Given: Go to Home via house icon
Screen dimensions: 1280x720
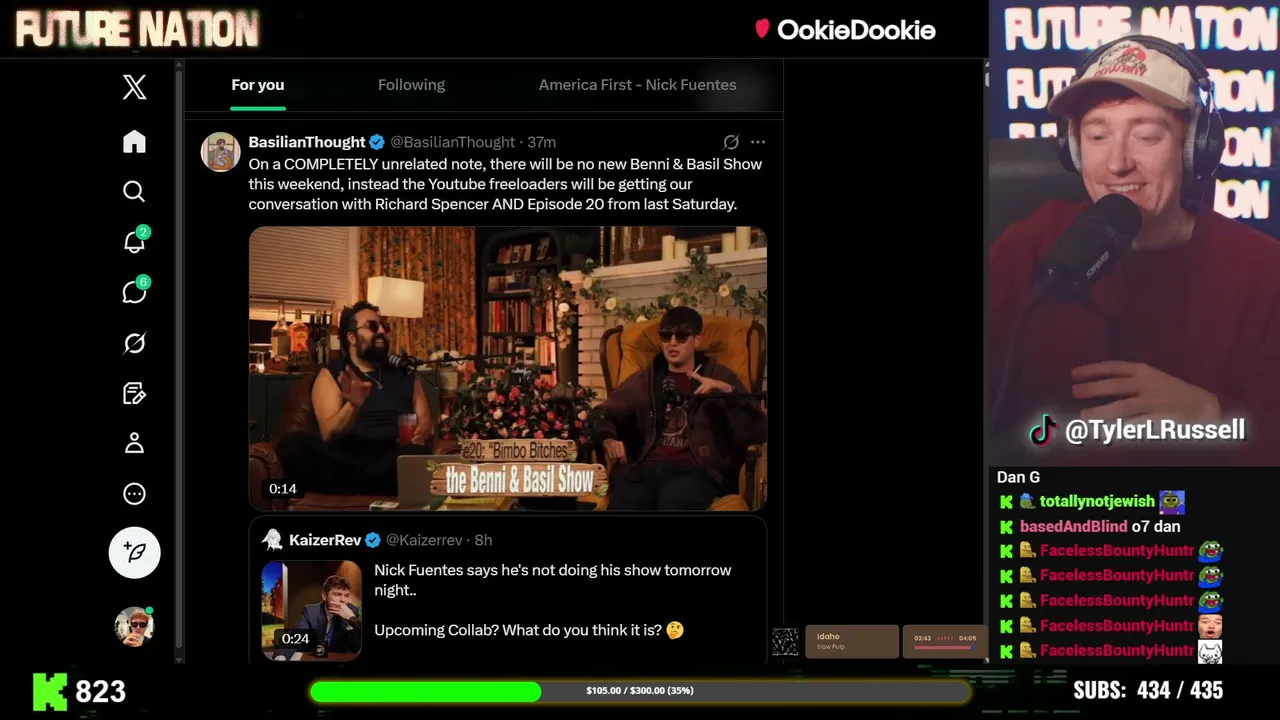Looking at the screenshot, I should tap(134, 141).
